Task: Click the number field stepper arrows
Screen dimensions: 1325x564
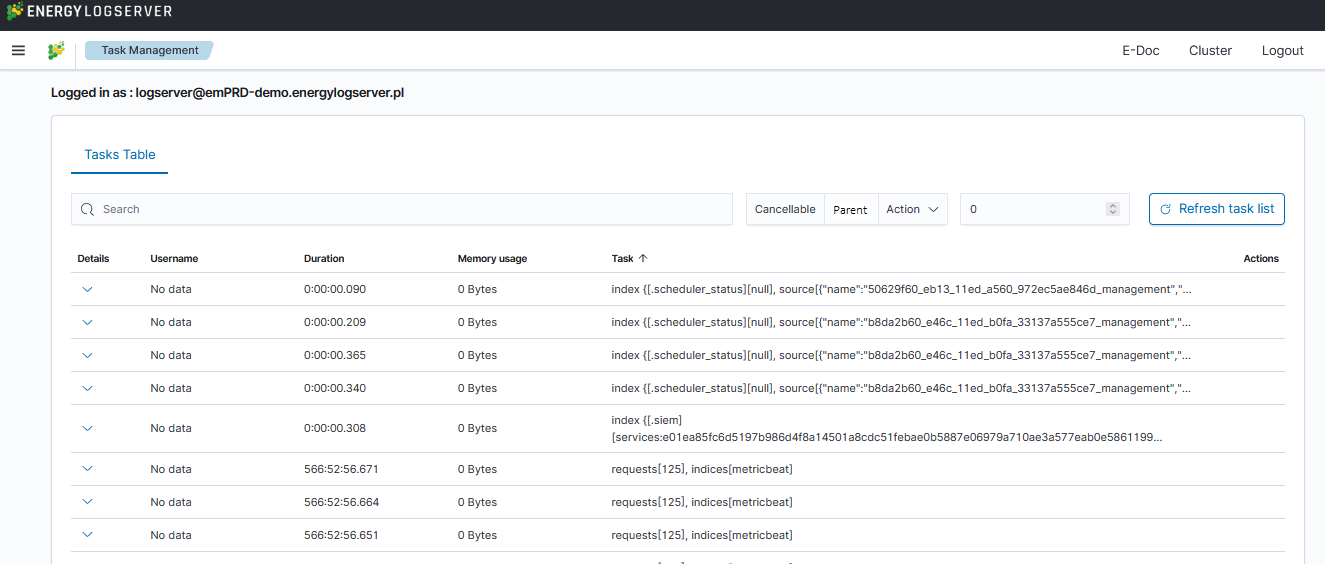Action: pyautogui.click(x=1112, y=209)
